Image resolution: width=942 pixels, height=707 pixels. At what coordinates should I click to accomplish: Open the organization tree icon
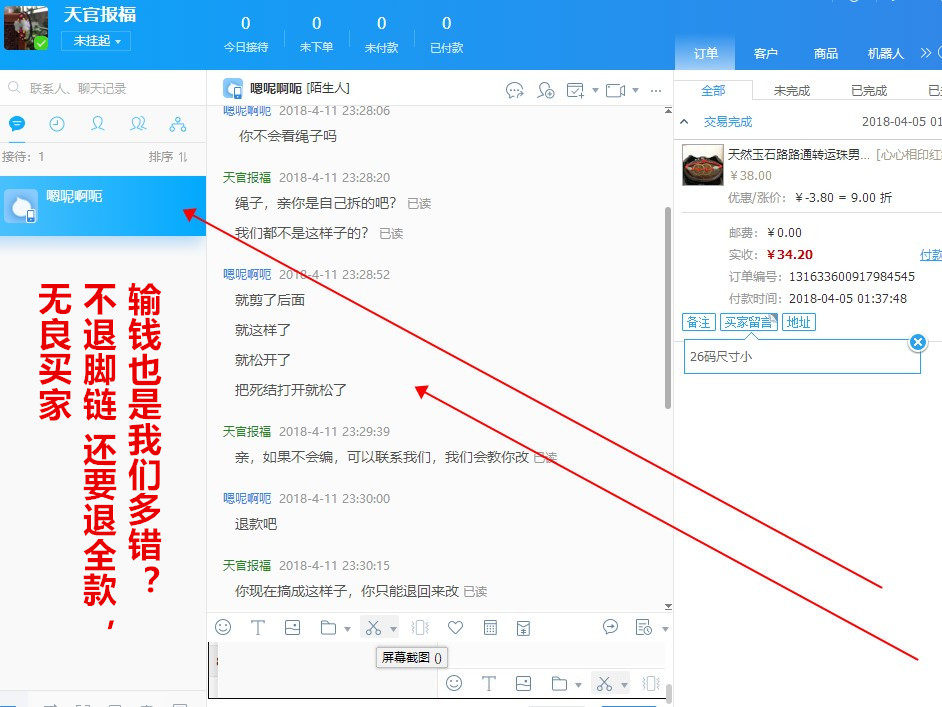(x=177, y=124)
